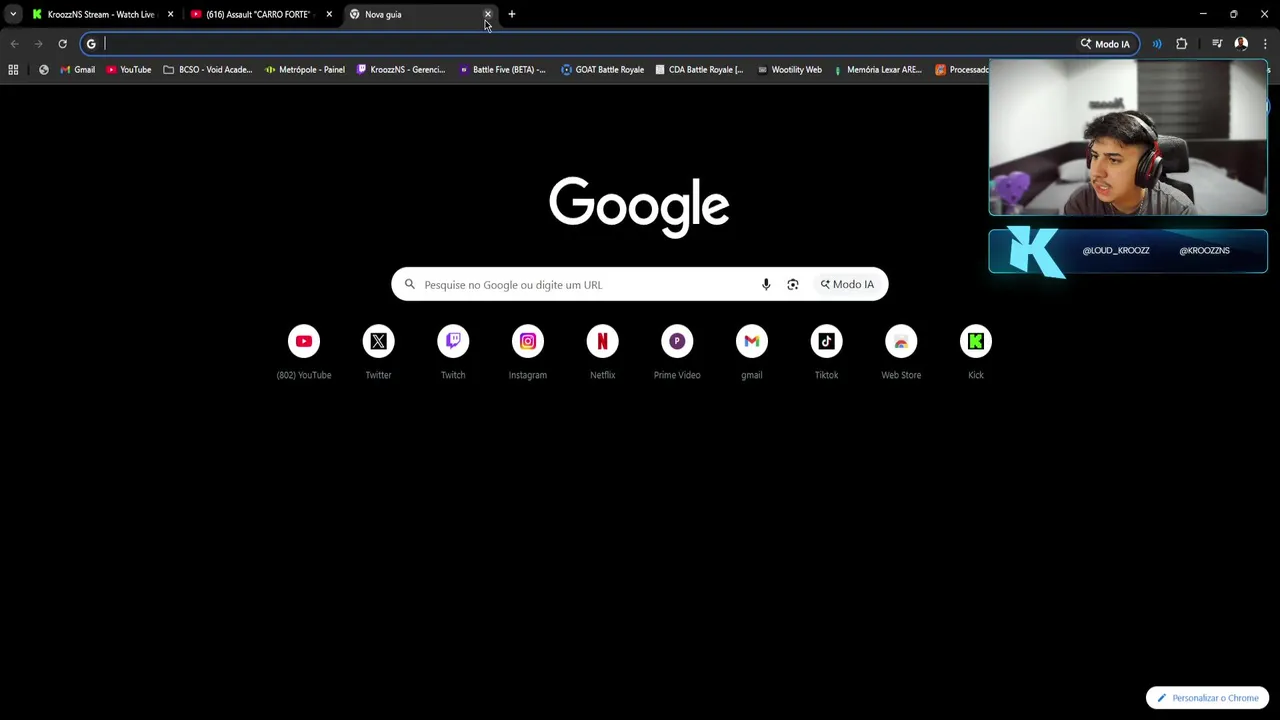Screen dimensions: 1280x720
Task: Click Modo IA in the search box
Action: point(848,285)
